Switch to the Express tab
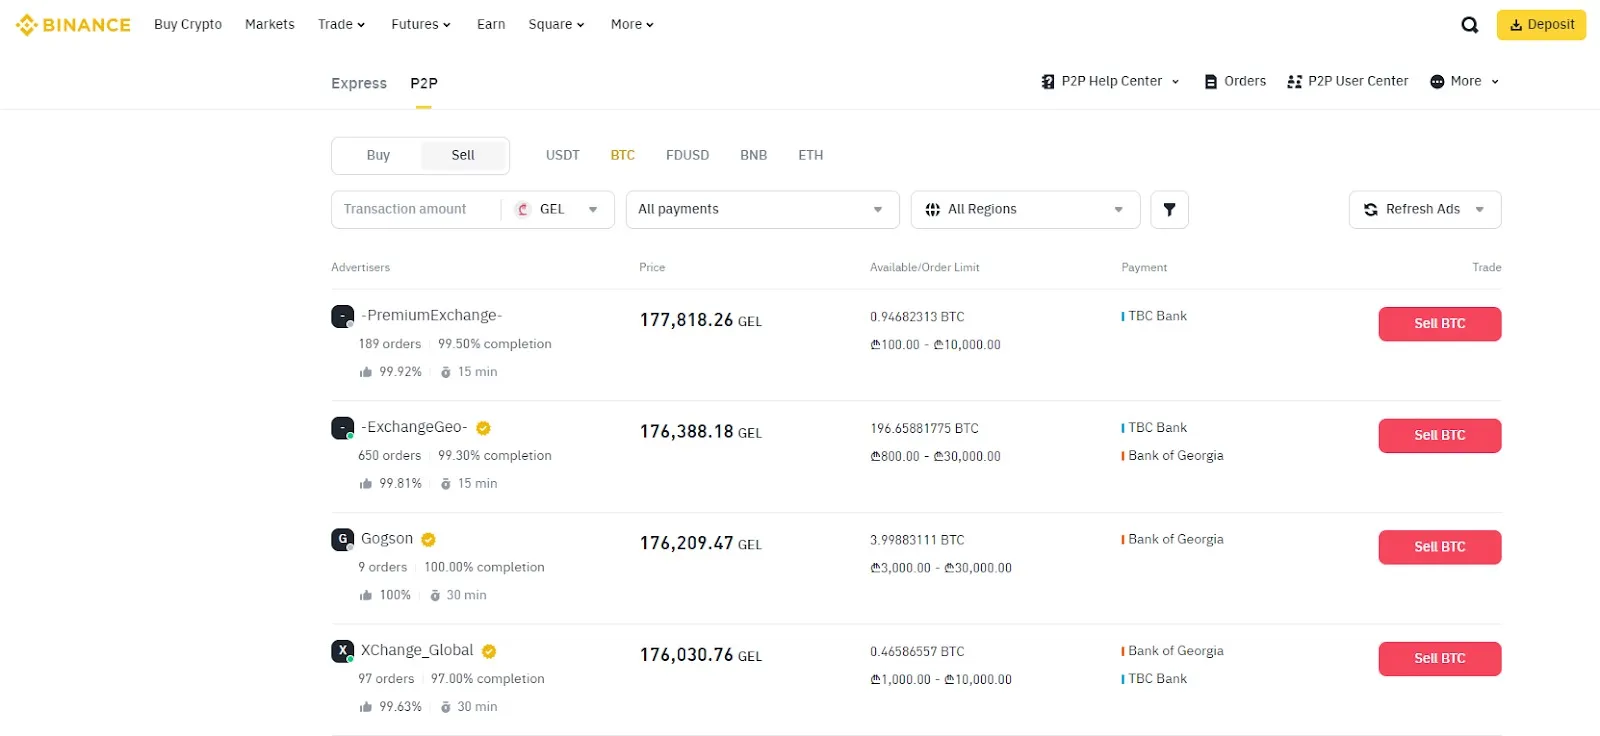Screen dimensions: 1600x736 pyautogui.click(x=358, y=84)
